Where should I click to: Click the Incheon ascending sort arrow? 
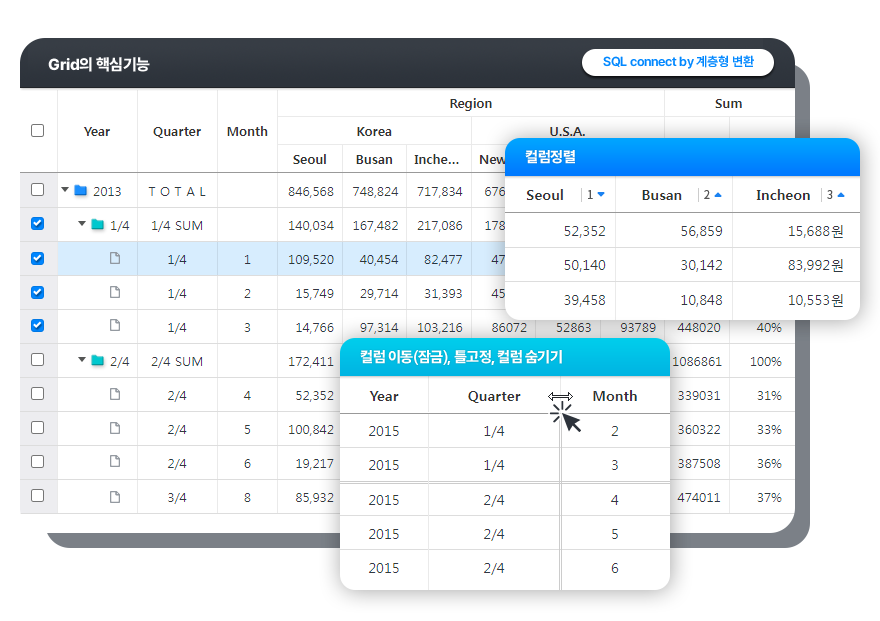tap(840, 195)
